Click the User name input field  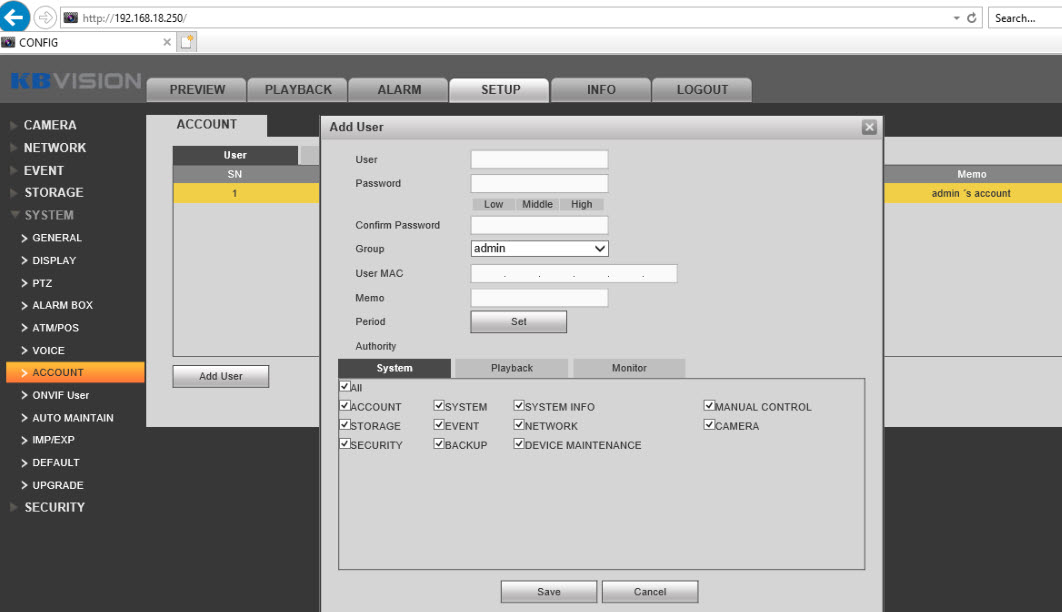[x=539, y=159]
